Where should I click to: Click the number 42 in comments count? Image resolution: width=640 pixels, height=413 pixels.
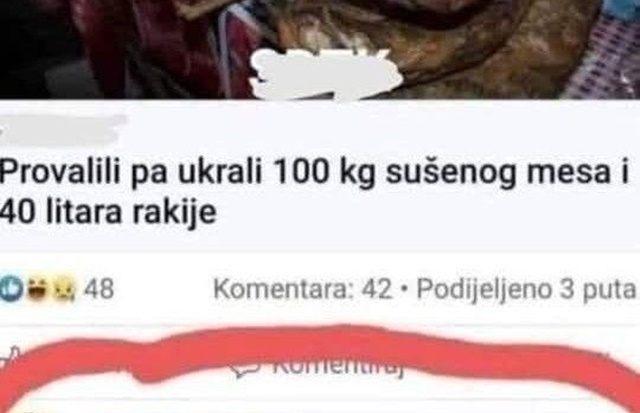click(x=377, y=289)
